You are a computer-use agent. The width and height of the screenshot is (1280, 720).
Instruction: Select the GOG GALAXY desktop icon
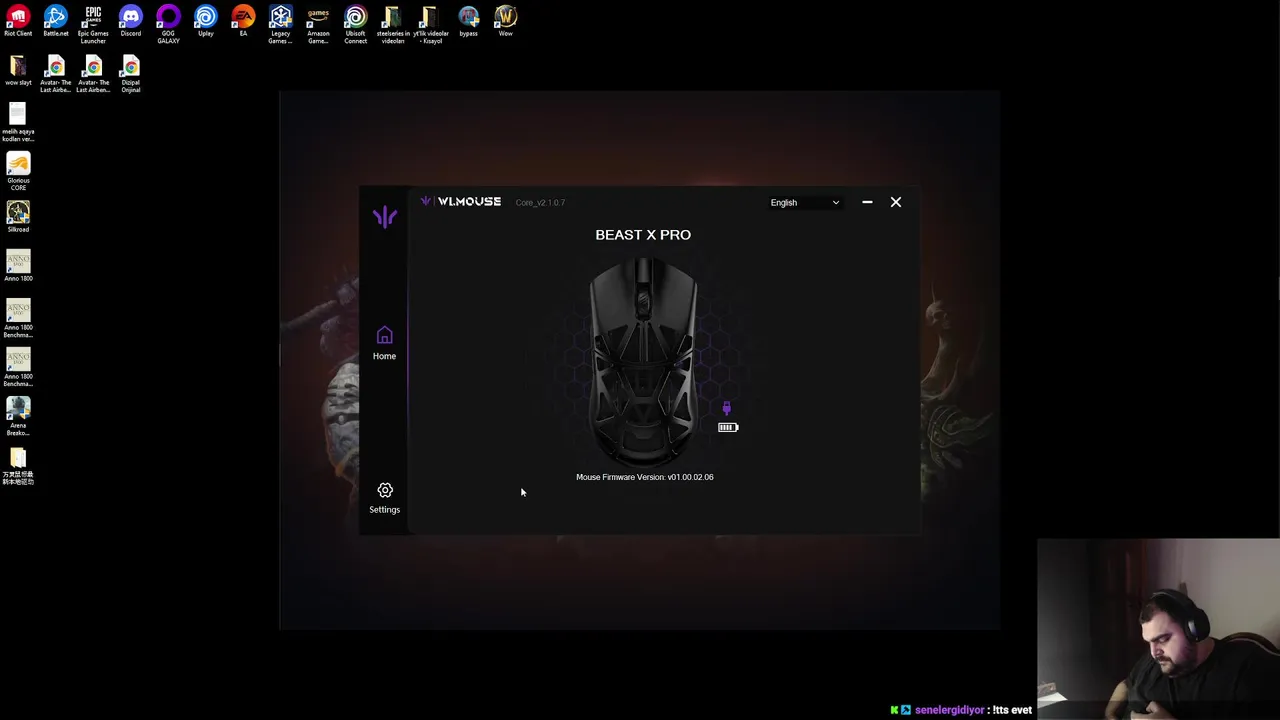pos(168,25)
